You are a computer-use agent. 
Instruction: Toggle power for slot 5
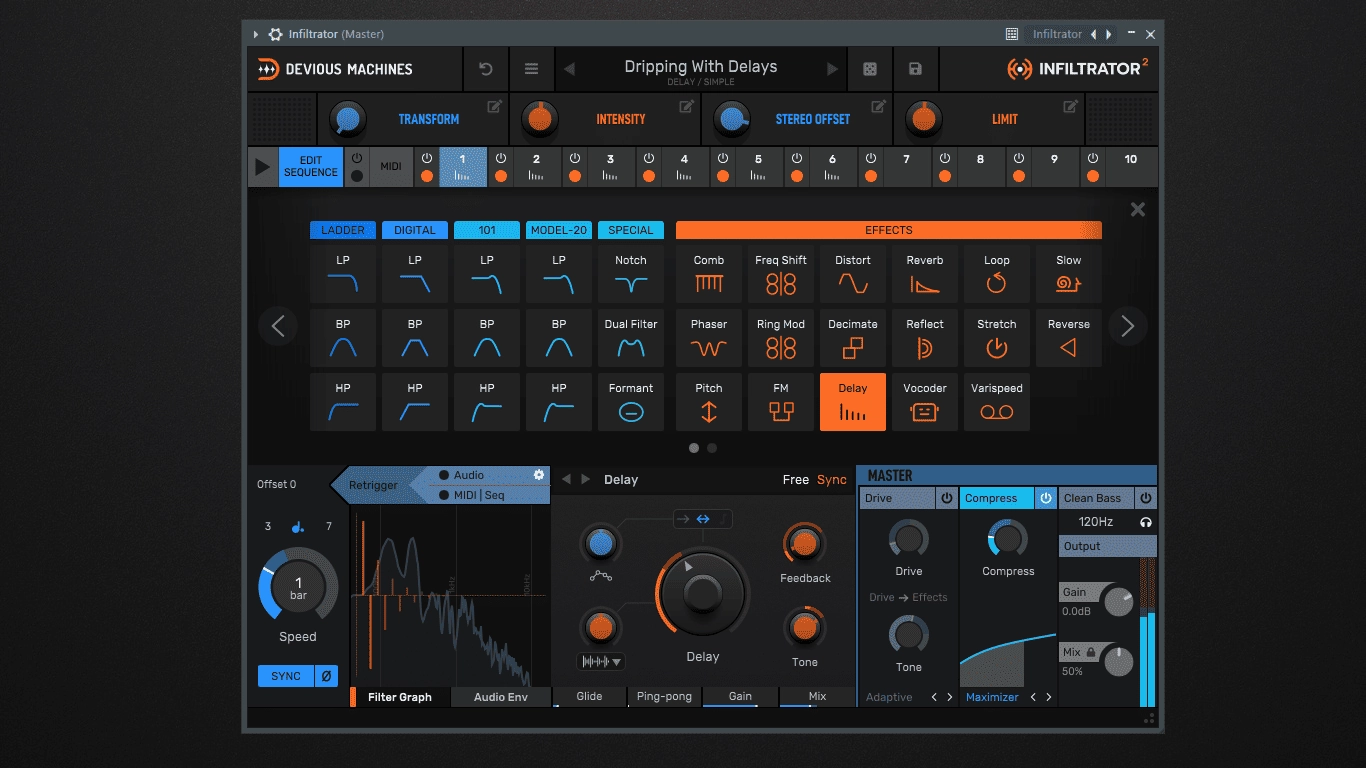coord(723,158)
